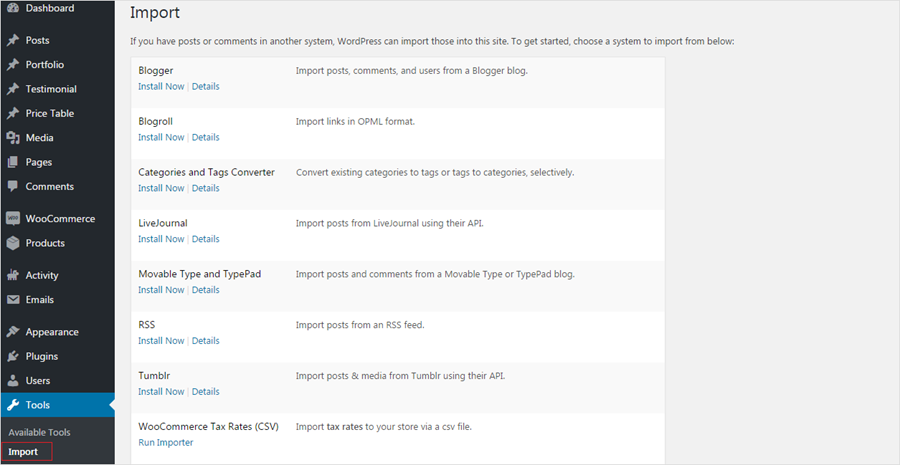The width and height of the screenshot is (900, 465).
Task: Click the Plugins plug icon
Action: (x=12, y=356)
